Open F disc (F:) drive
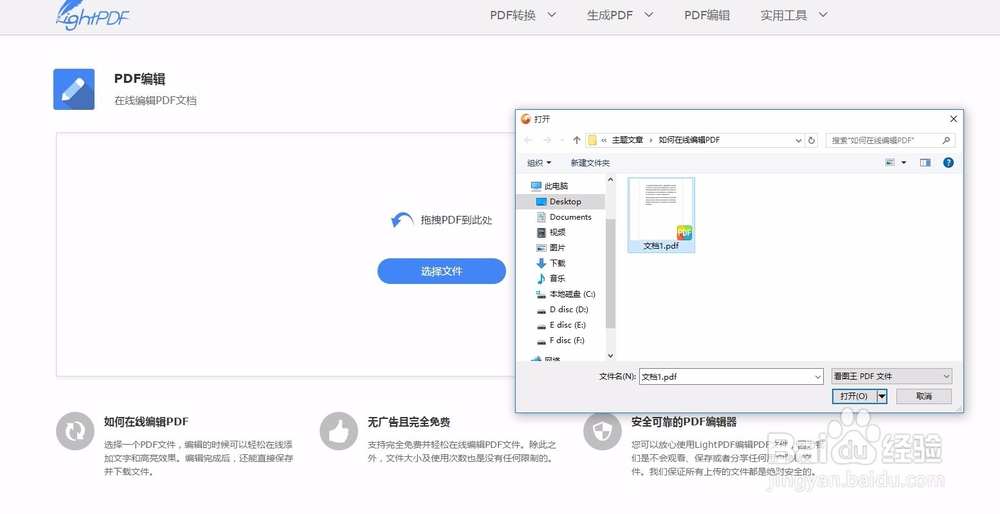 pos(561,340)
